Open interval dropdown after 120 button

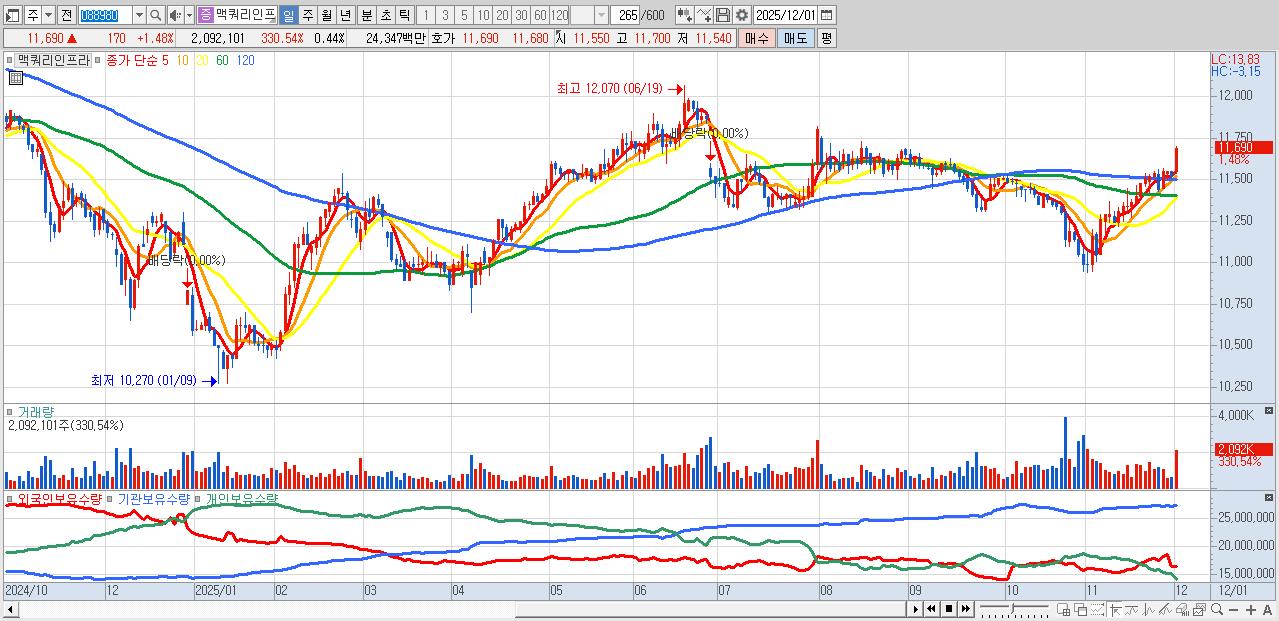click(x=601, y=15)
